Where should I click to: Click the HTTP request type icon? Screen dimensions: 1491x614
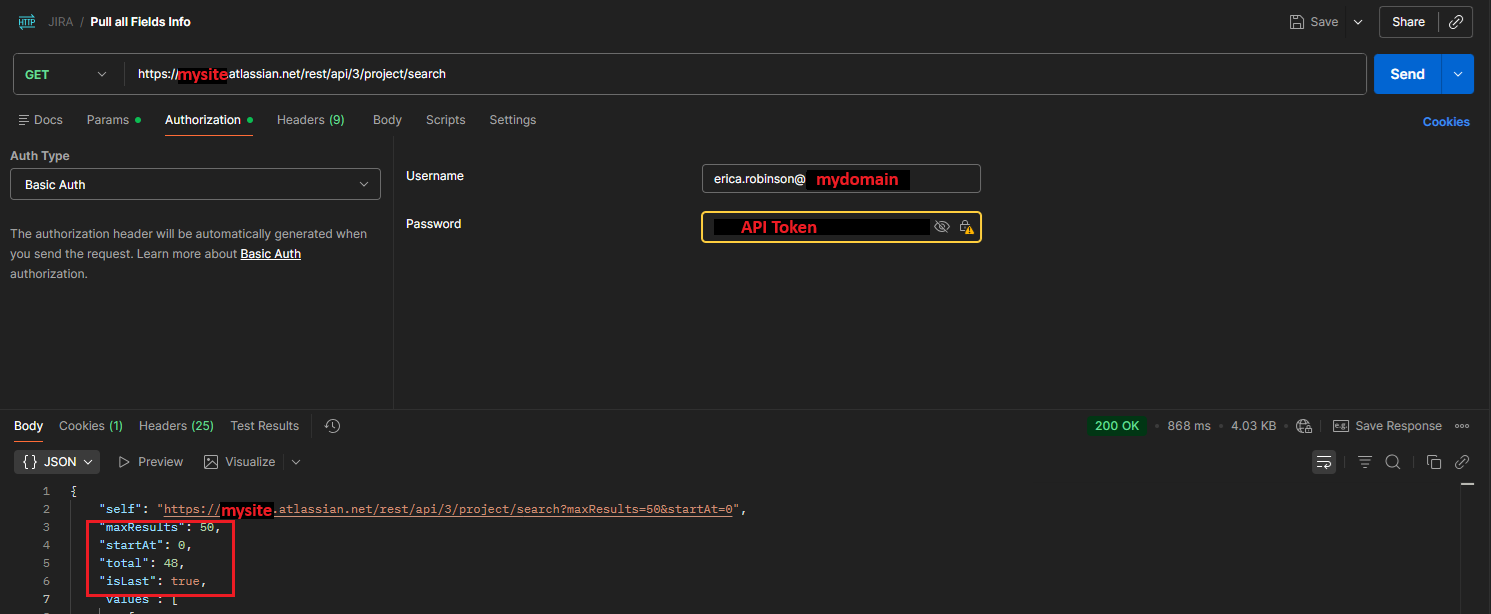pyautogui.click(x=27, y=21)
